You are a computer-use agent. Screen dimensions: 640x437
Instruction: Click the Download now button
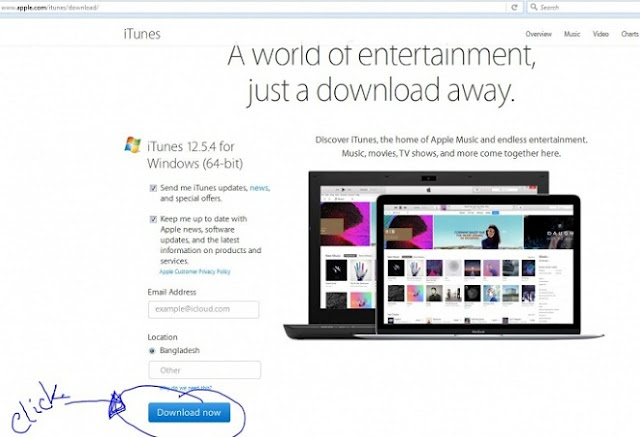click(x=189, y=413)
